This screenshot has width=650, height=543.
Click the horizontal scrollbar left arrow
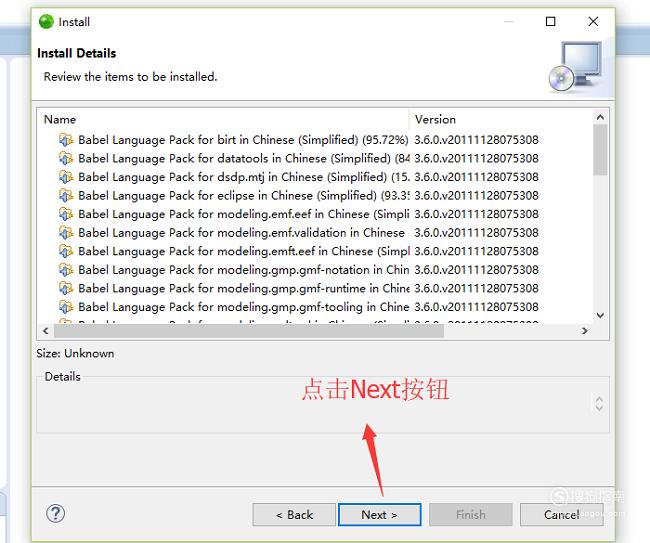(x=46, y=331)
